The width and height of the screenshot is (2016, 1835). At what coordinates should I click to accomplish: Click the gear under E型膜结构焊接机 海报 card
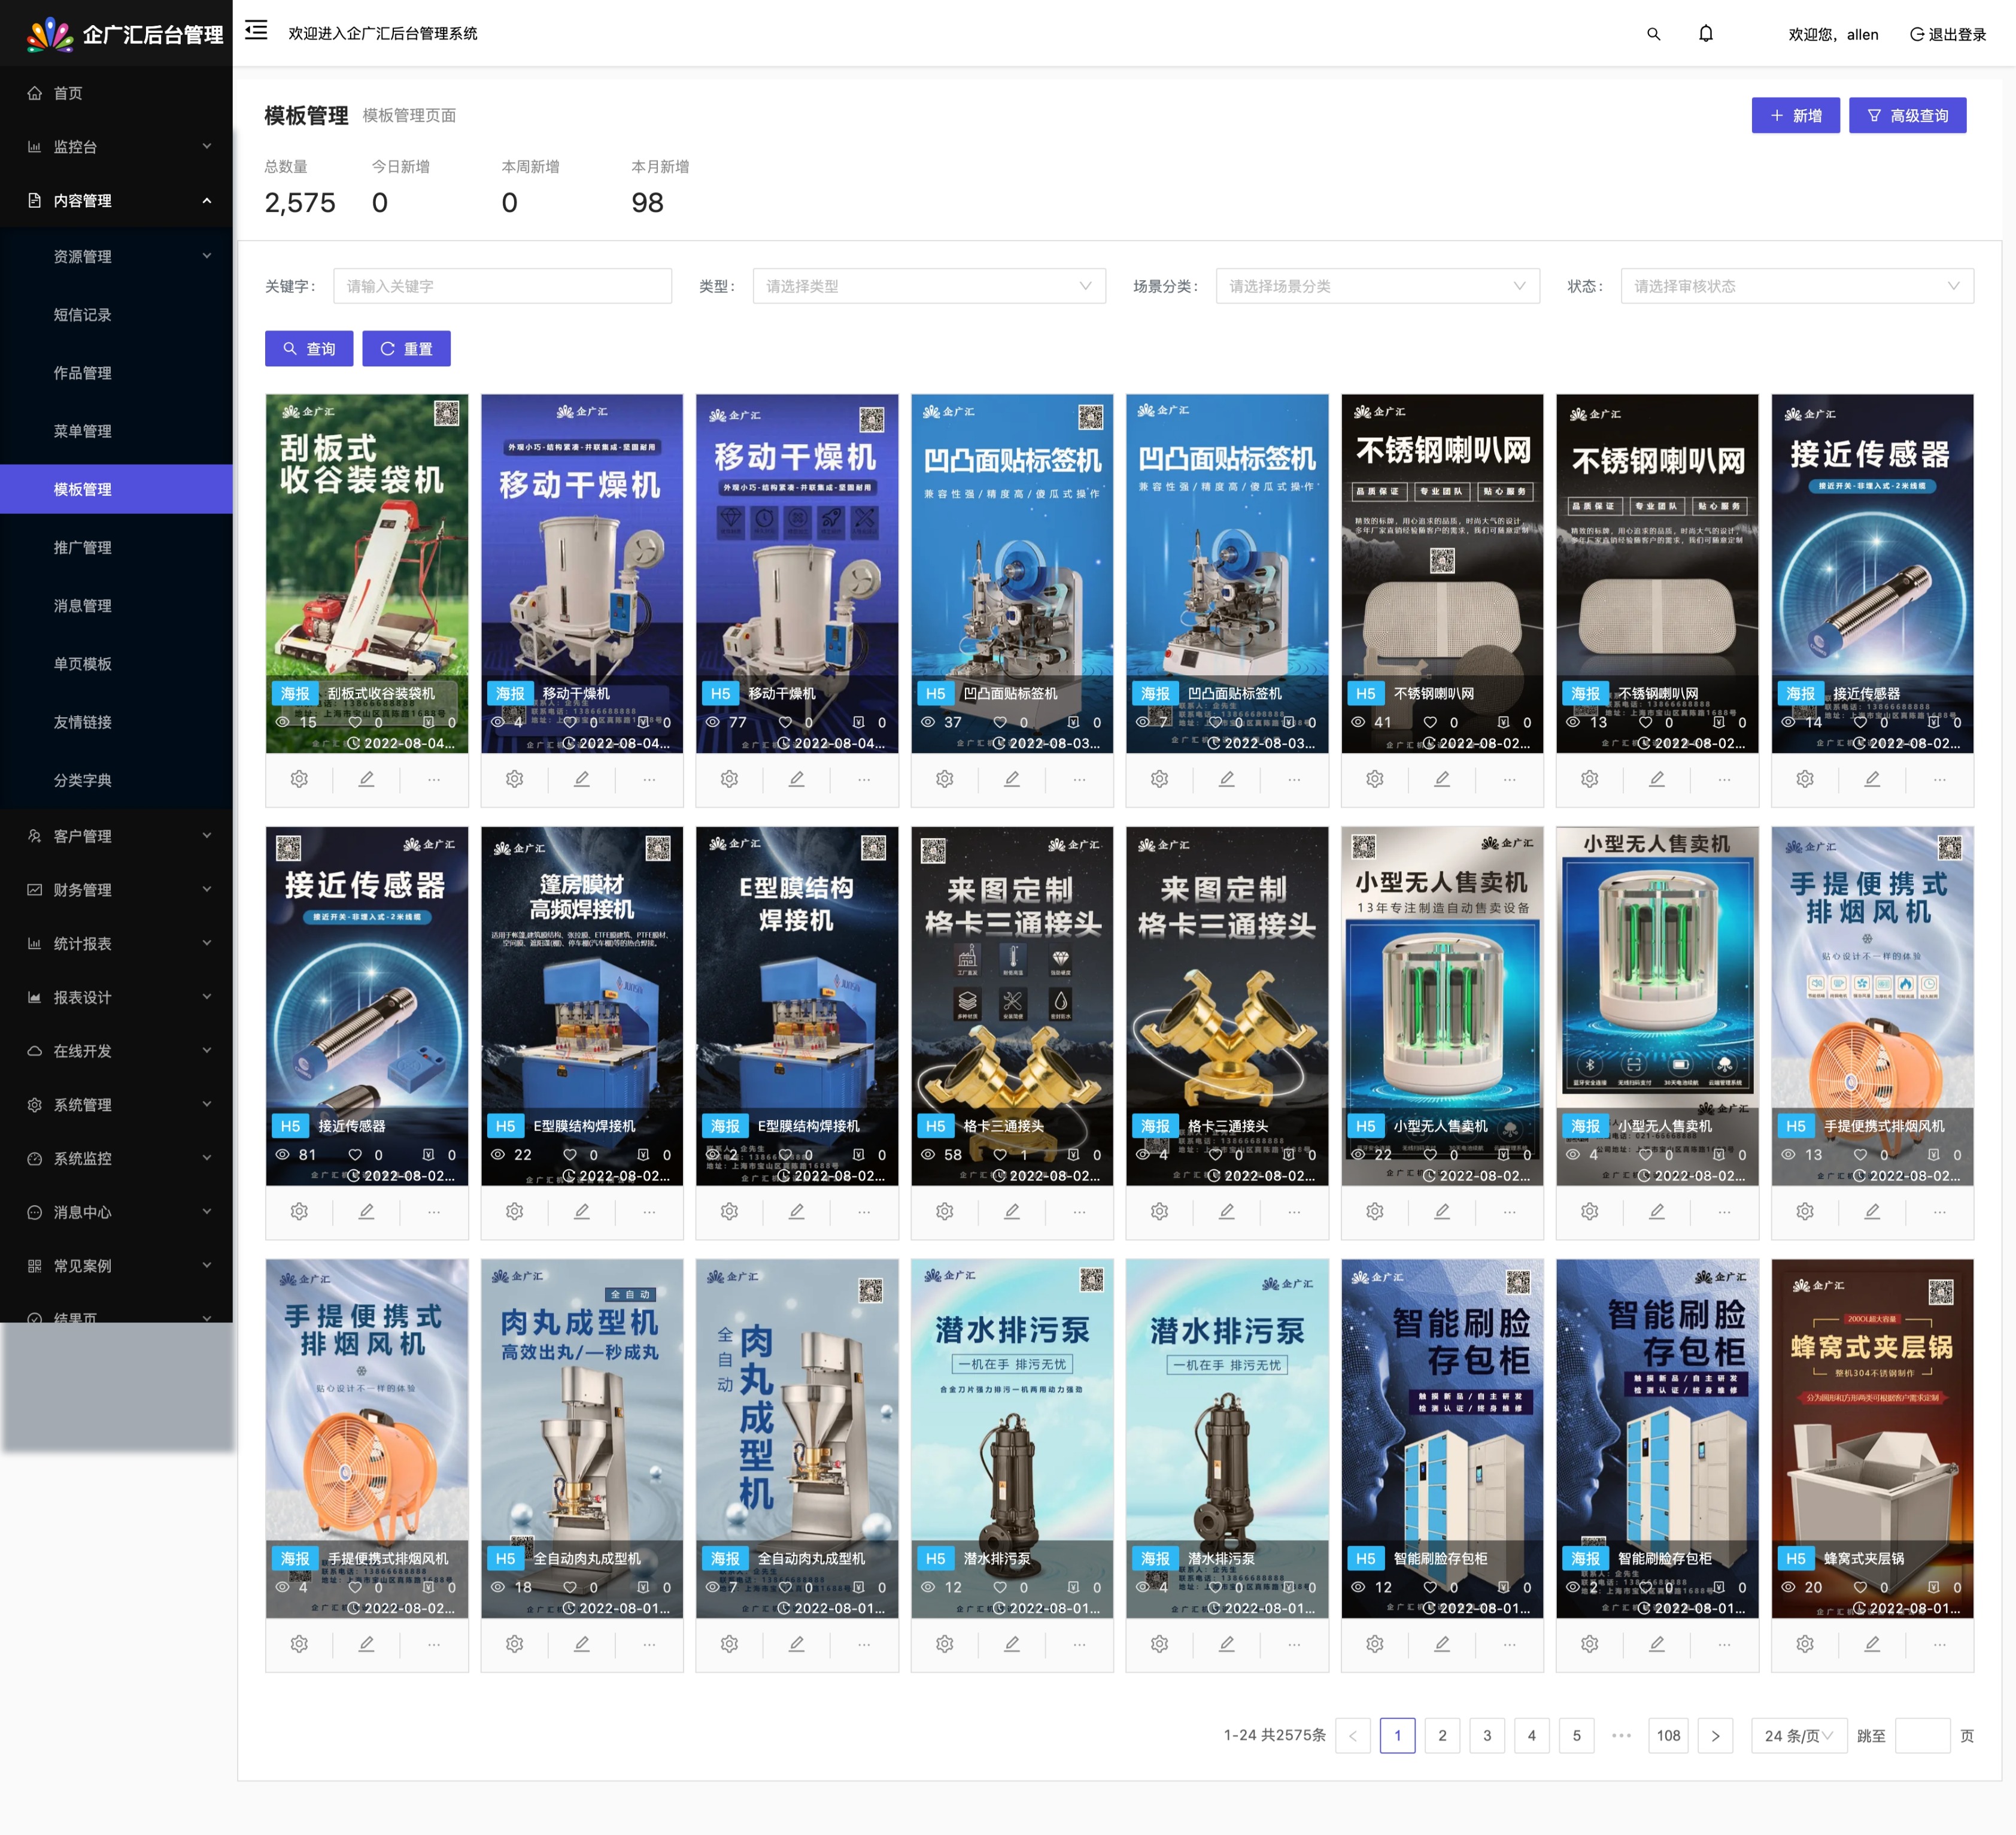(x=730, y=1211)
